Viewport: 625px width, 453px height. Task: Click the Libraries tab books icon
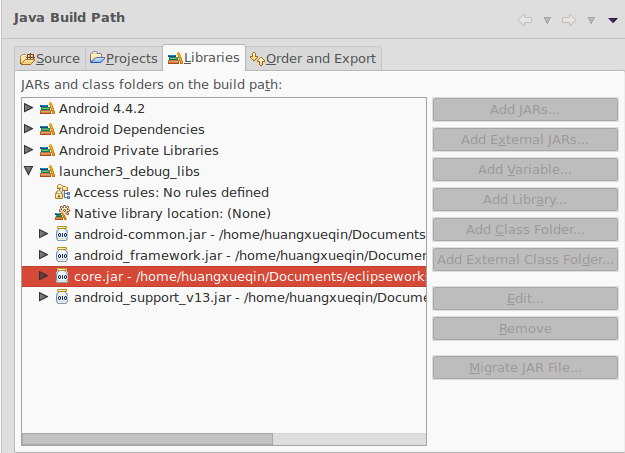point(175,58)
